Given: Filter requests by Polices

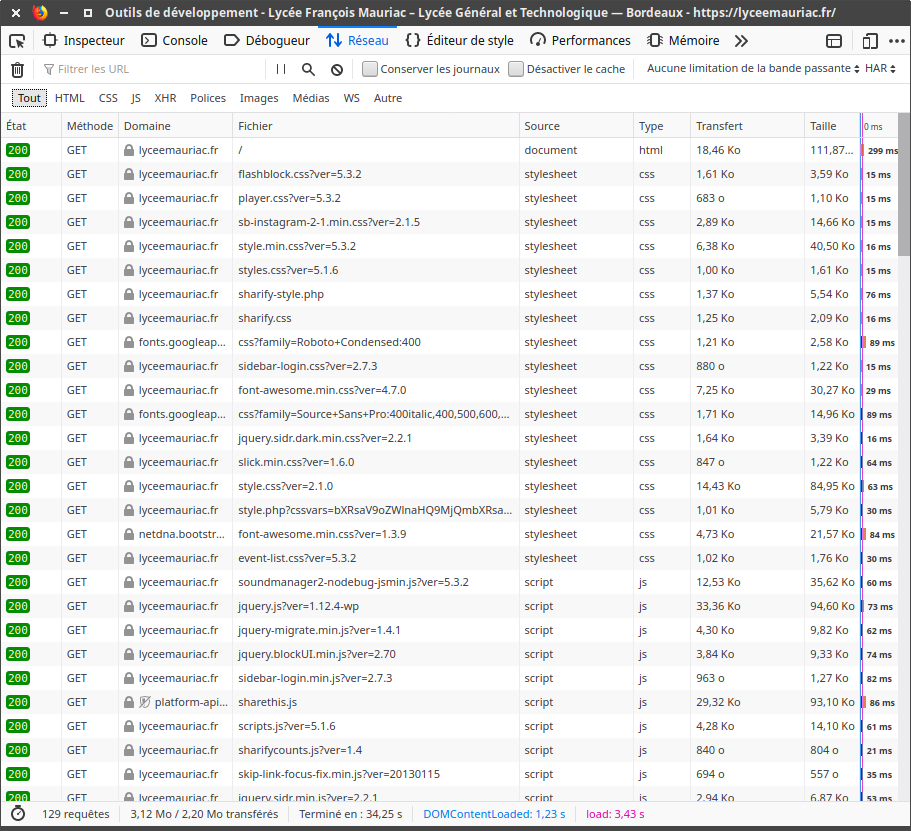Looking at the screenshot, I should [208, 98].
